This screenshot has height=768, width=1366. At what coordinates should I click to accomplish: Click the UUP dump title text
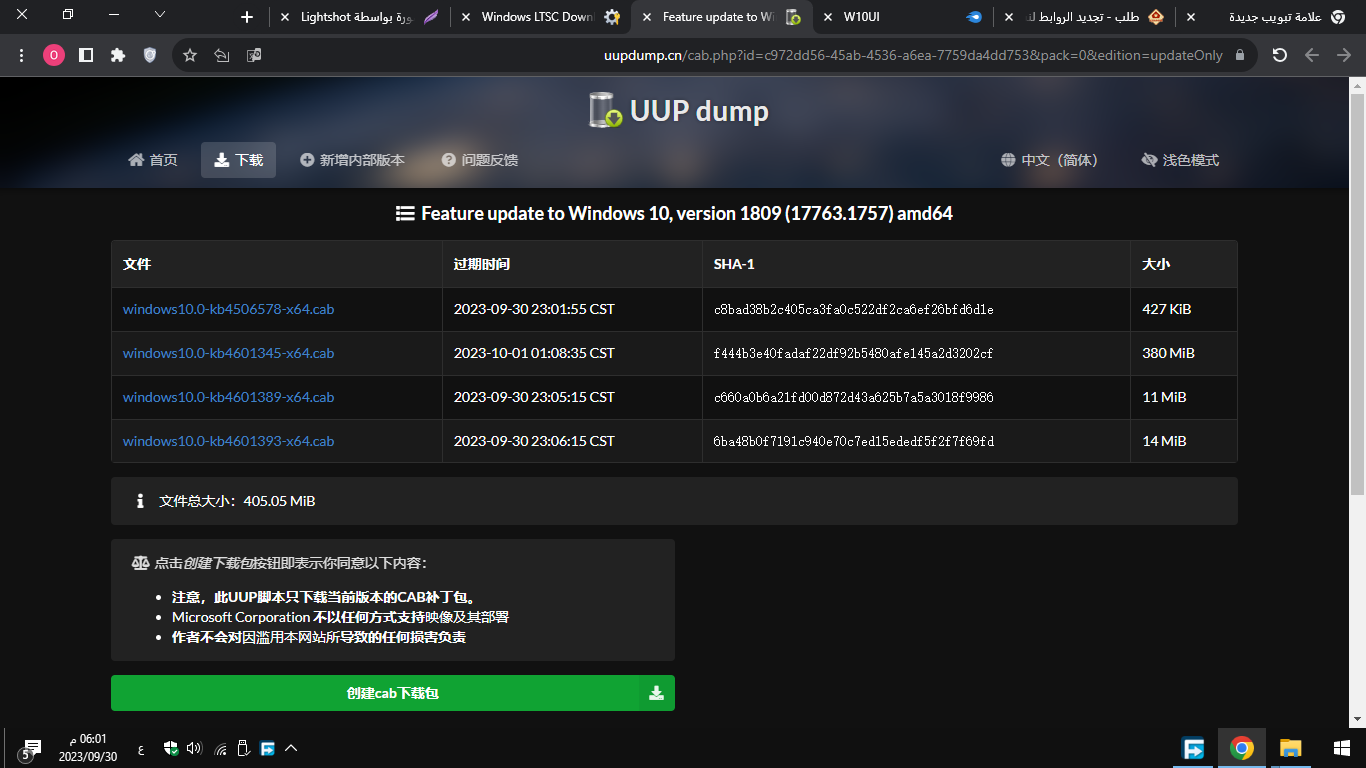point(699,110)
